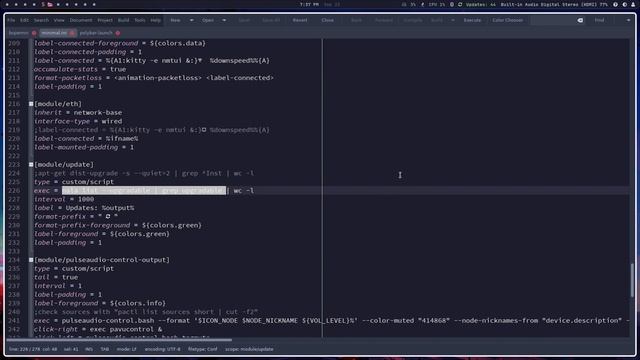640x360 pixels.
Task: Click the Execute toolbar button
Action: (472, 20)
